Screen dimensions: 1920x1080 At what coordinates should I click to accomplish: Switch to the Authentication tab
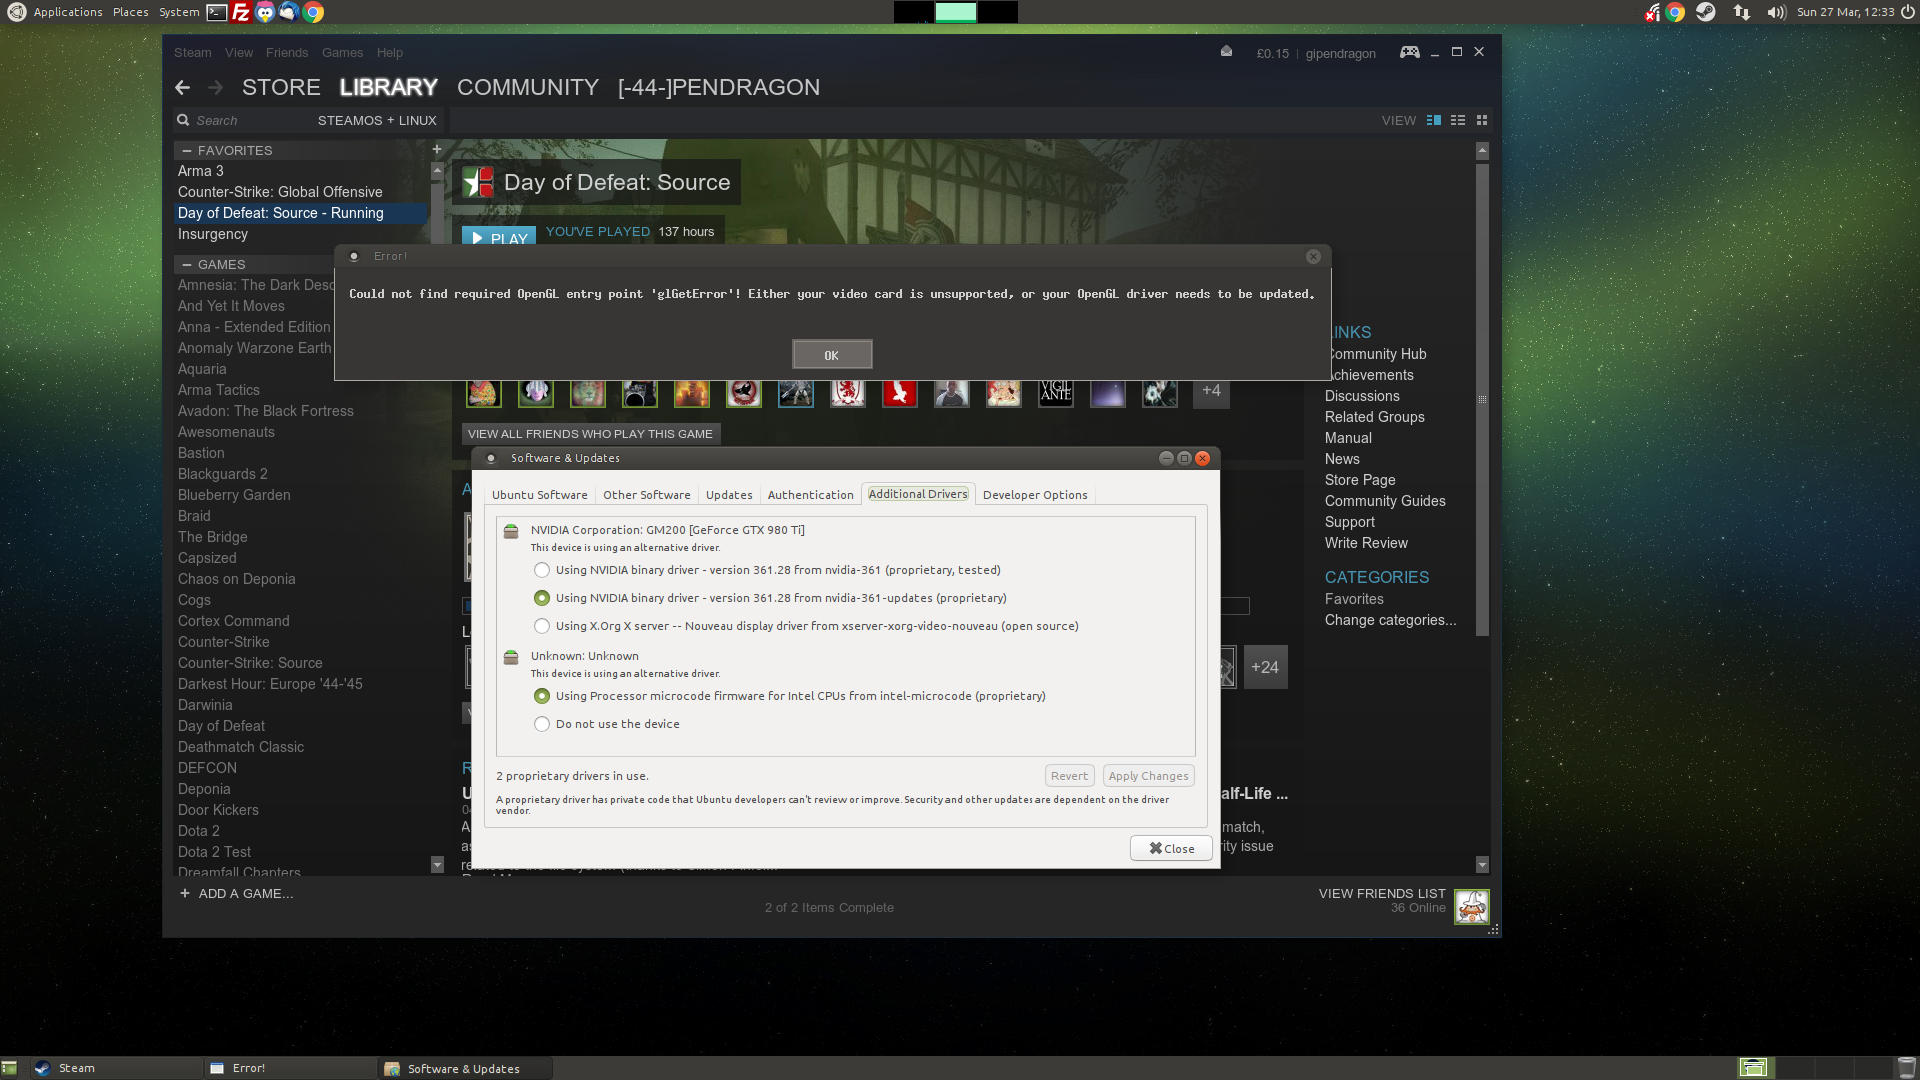(811, 495)
